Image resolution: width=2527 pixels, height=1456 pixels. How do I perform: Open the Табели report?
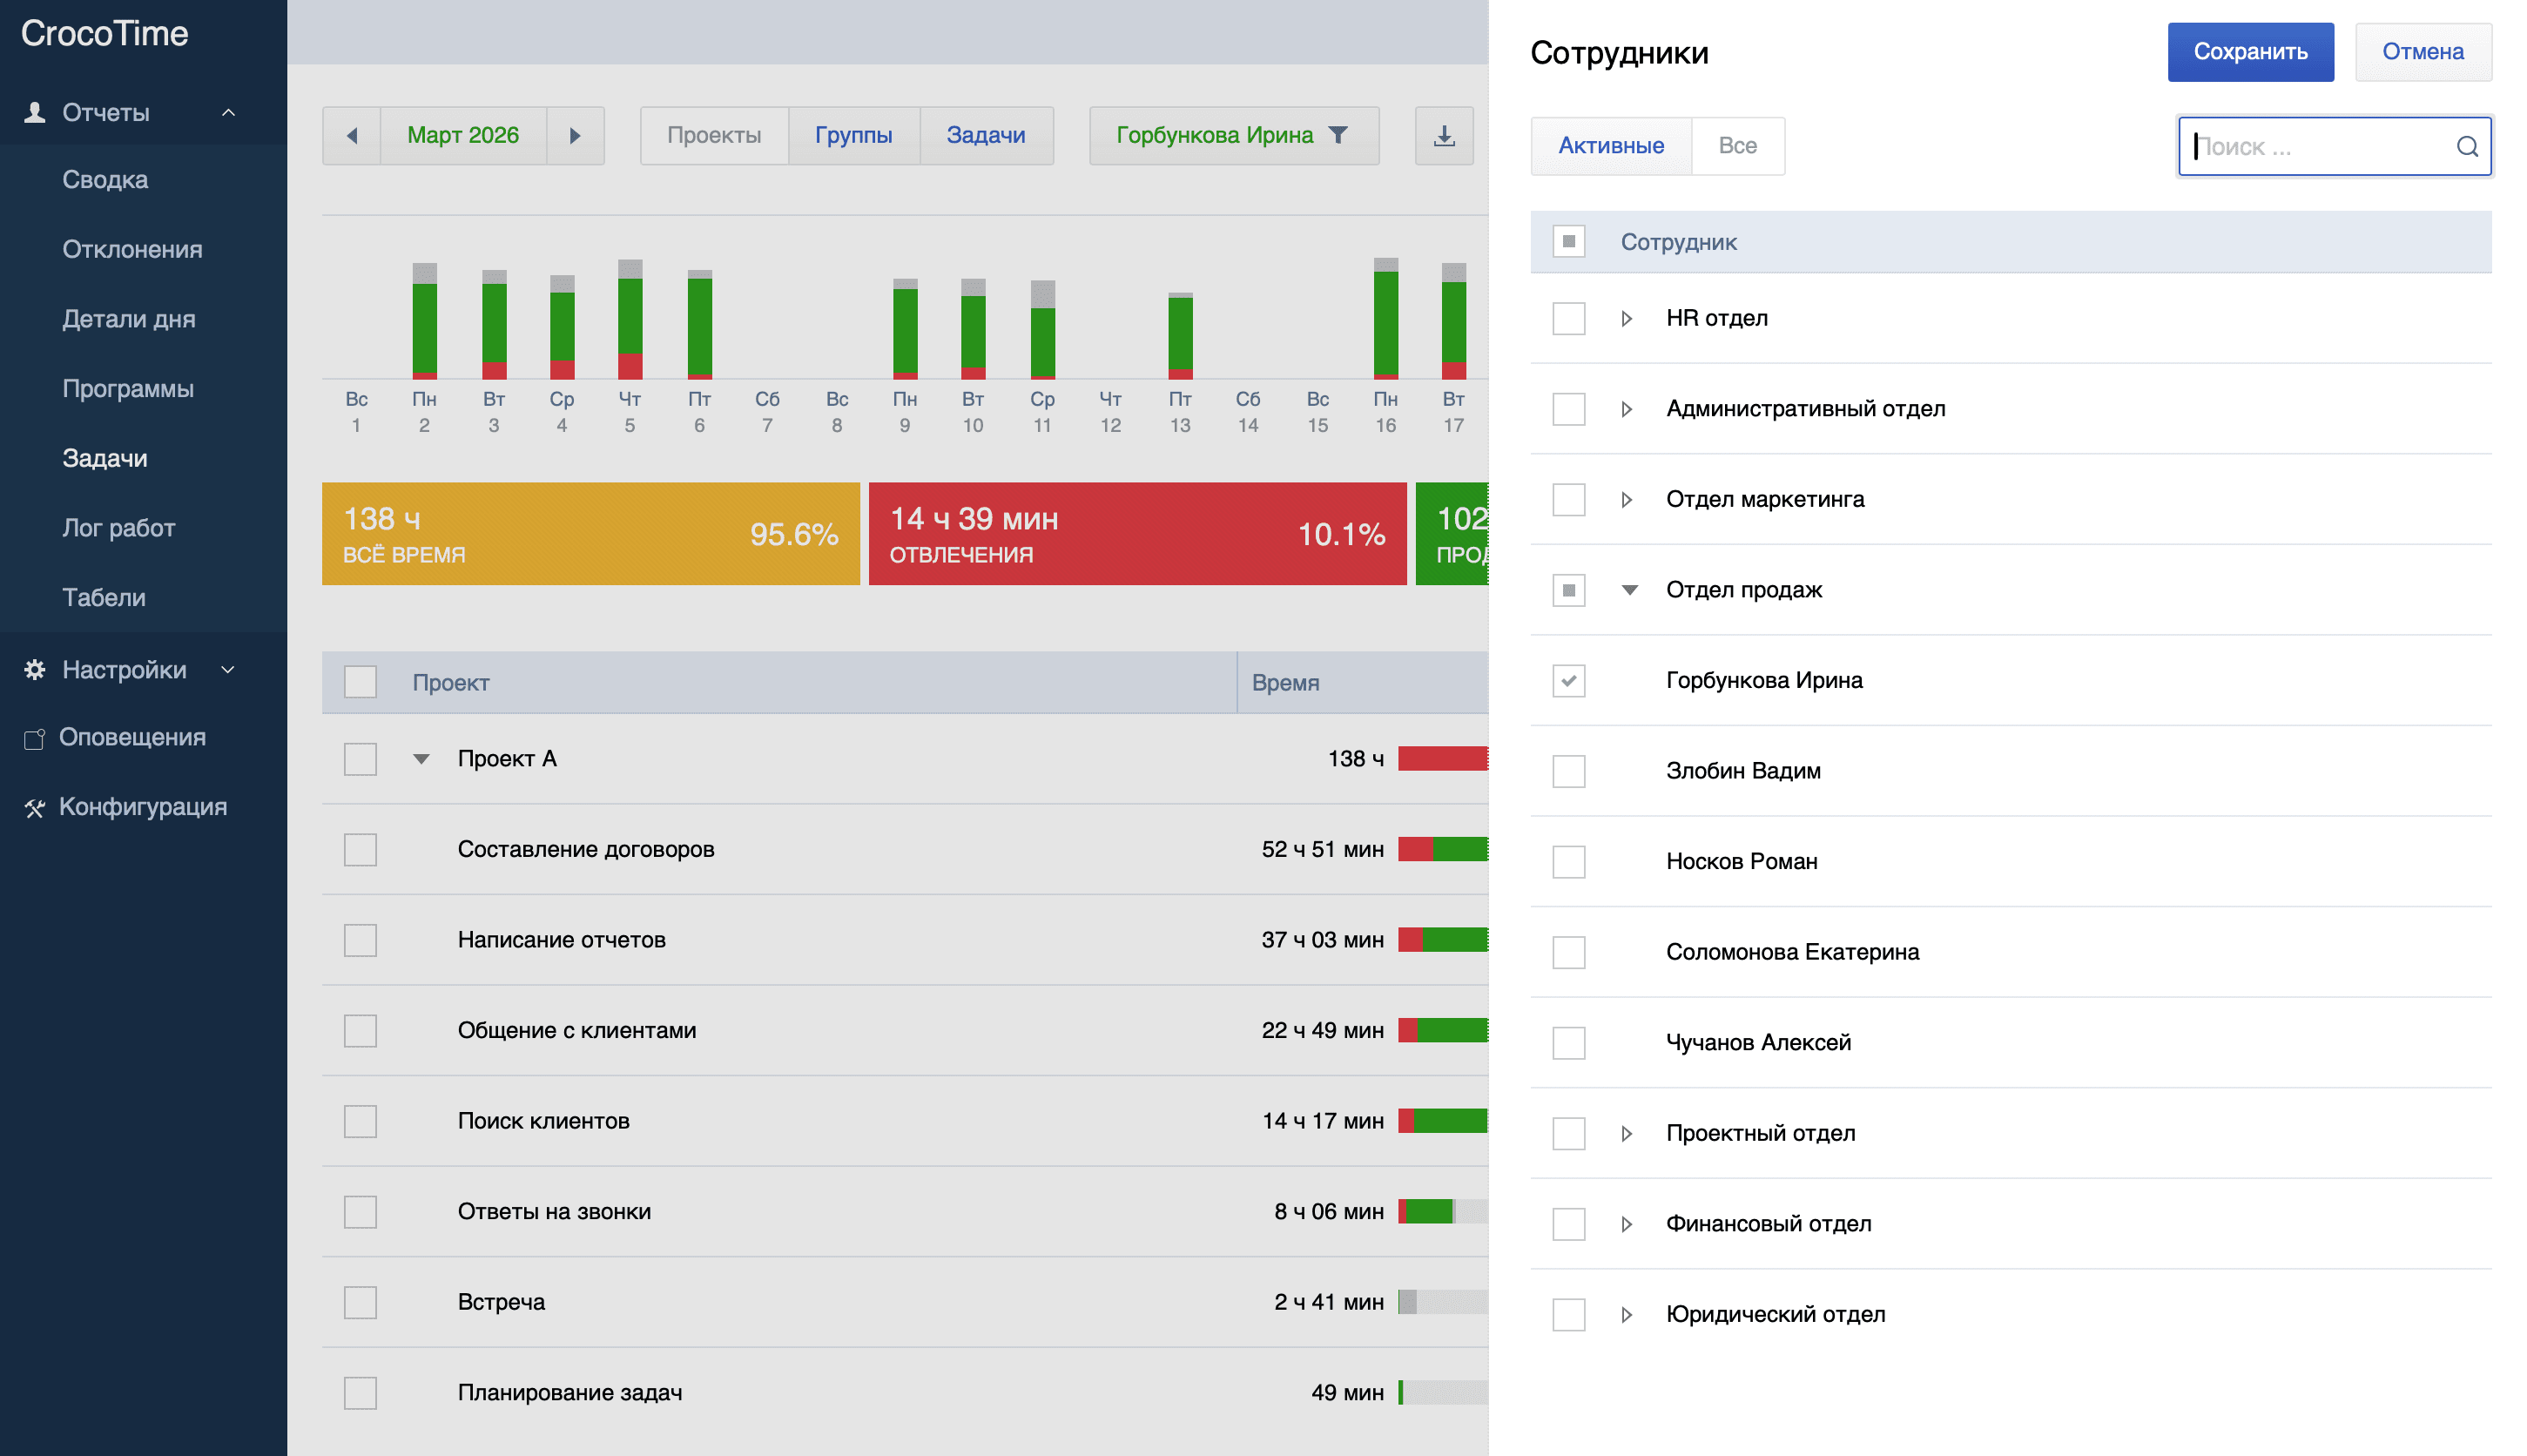(104, 597)
